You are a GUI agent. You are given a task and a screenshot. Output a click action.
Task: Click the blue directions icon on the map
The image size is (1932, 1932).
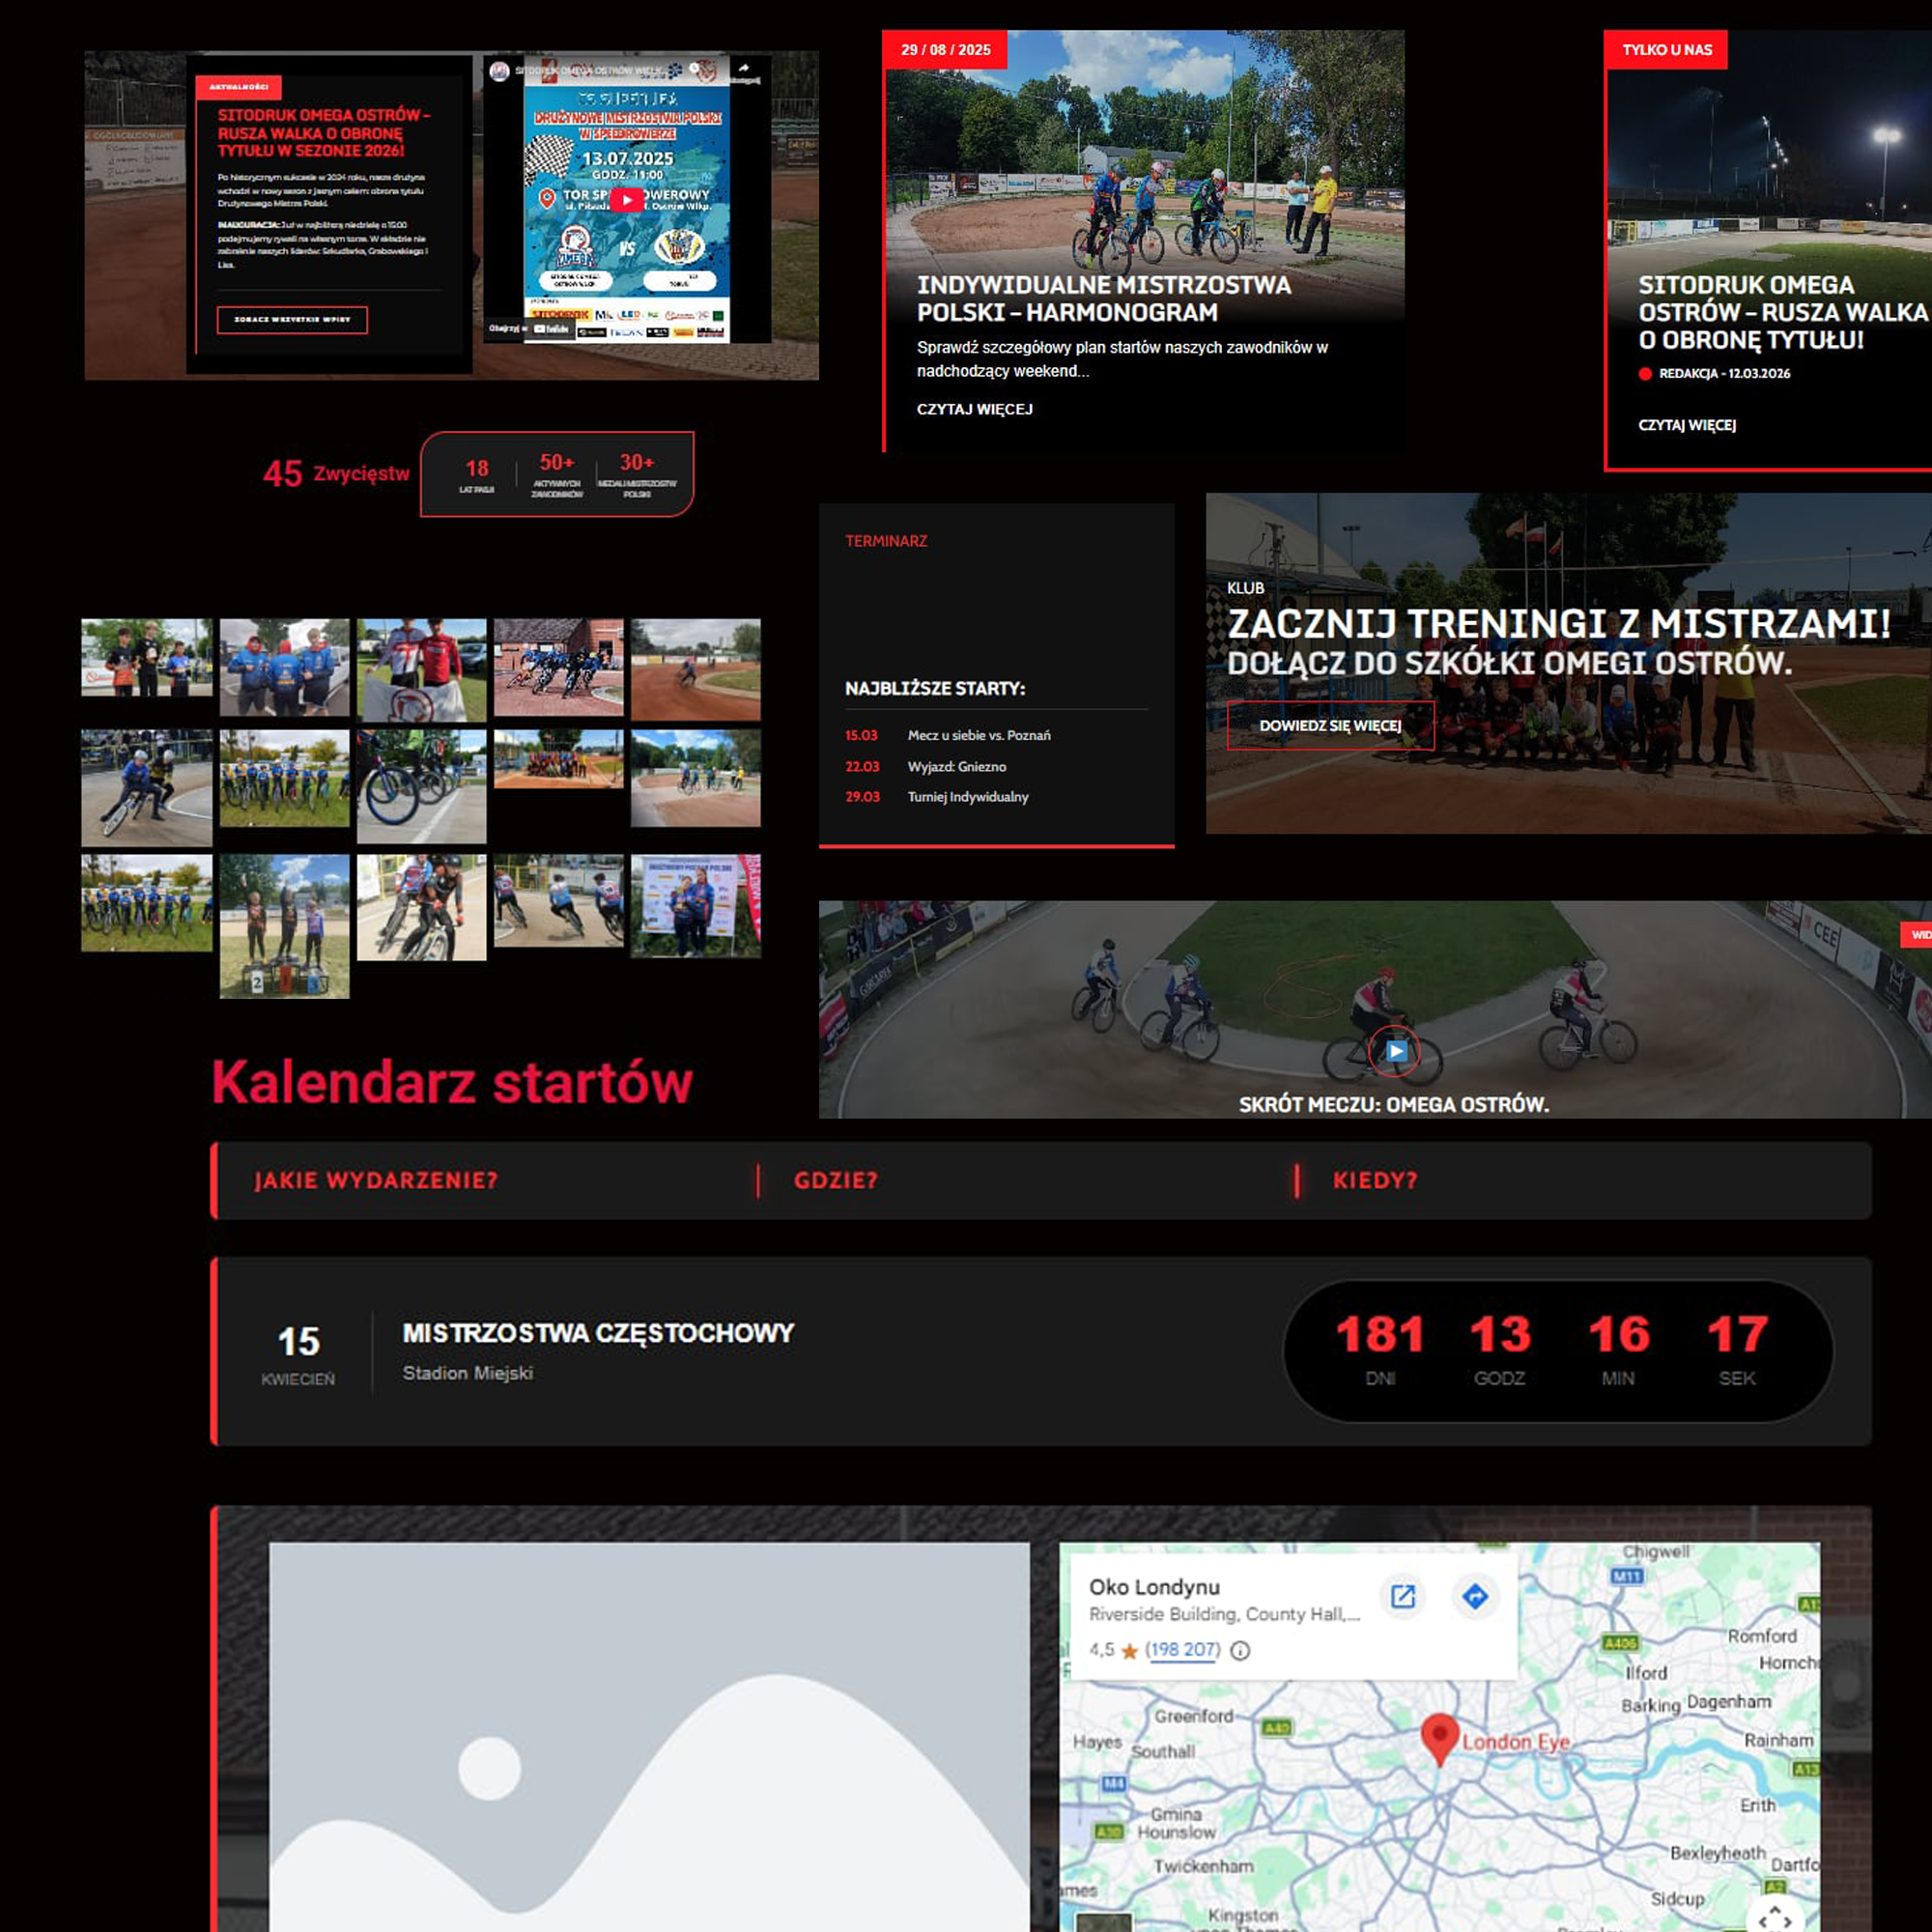pyautogui.click(x=1475, y=1596)
